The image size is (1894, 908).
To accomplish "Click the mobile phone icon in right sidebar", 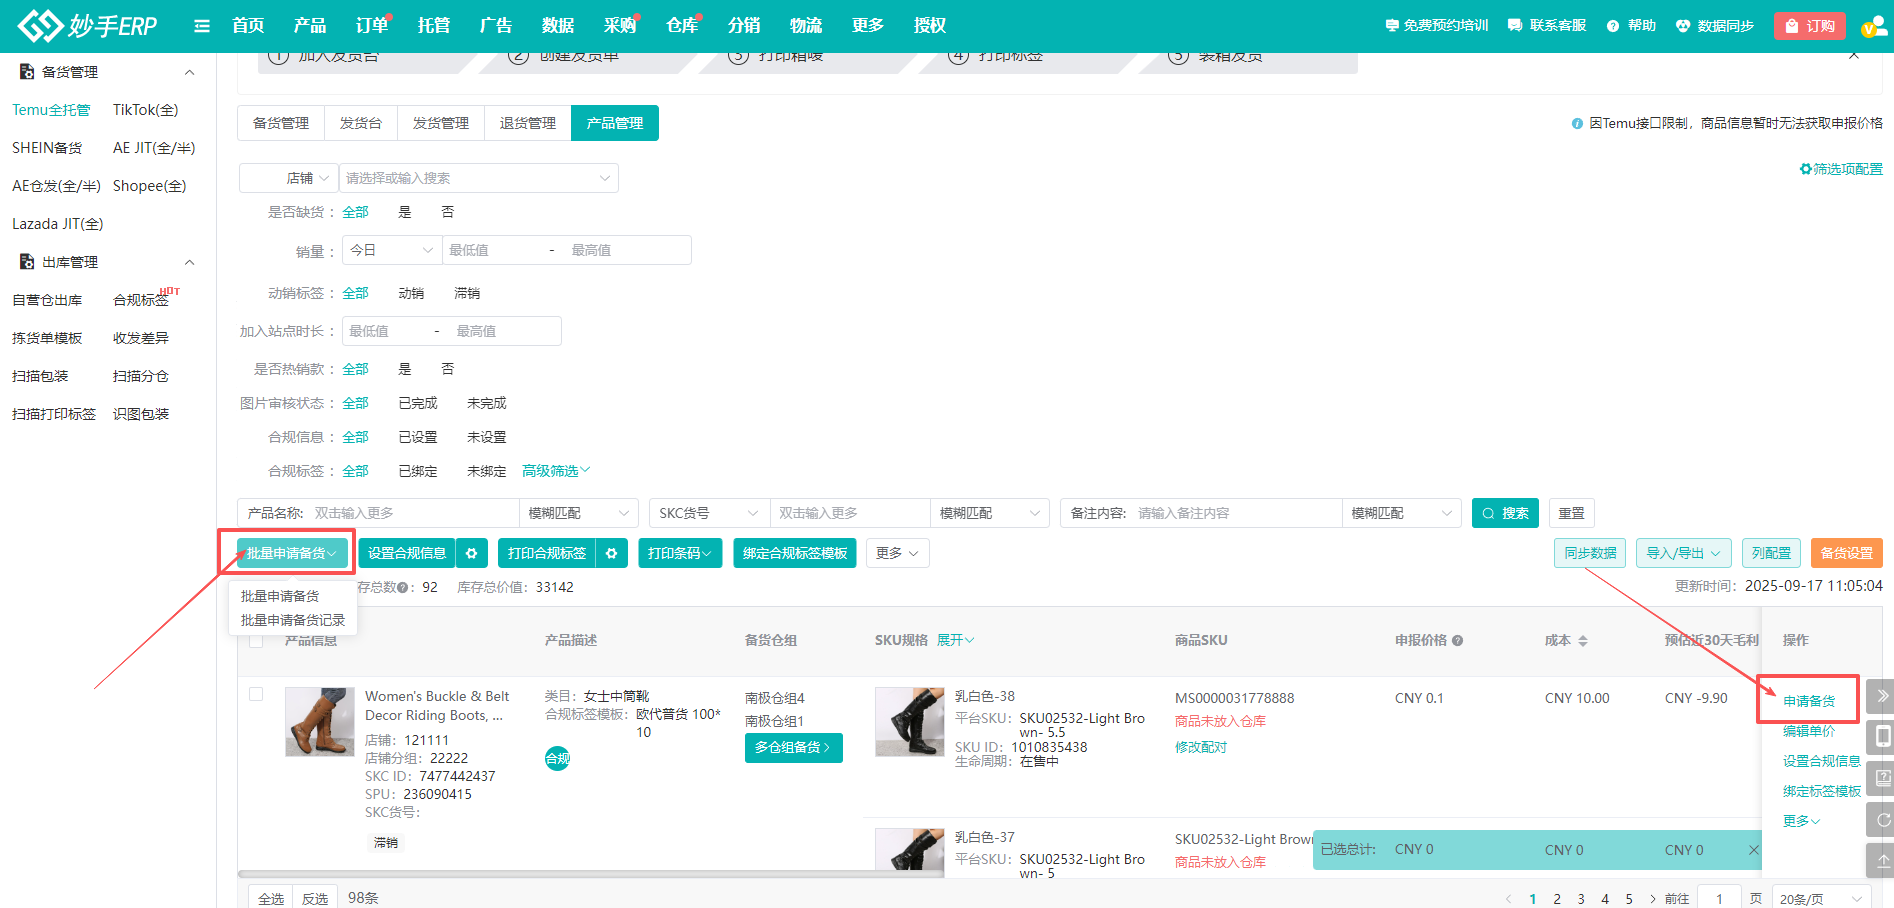I will pyautogui.click(x=1882, y=737).
